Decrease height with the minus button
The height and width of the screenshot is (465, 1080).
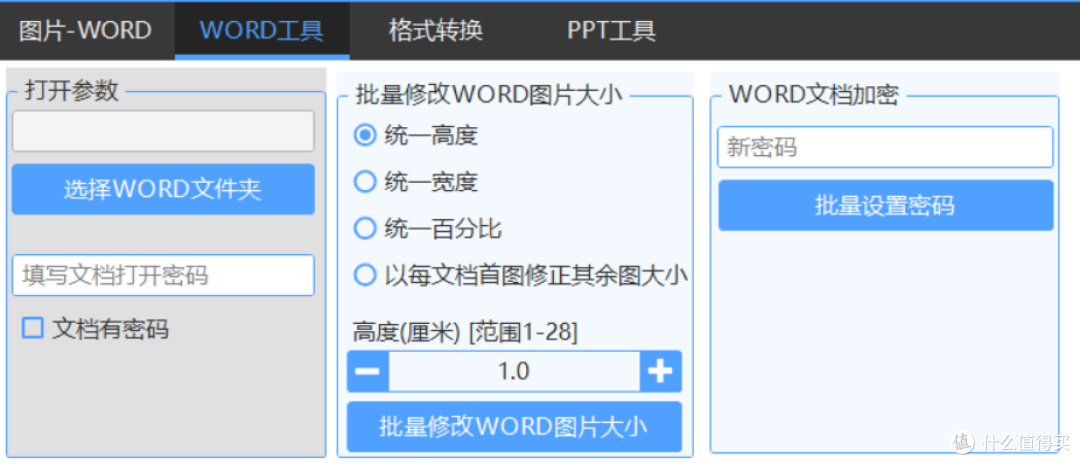point(368,371)
